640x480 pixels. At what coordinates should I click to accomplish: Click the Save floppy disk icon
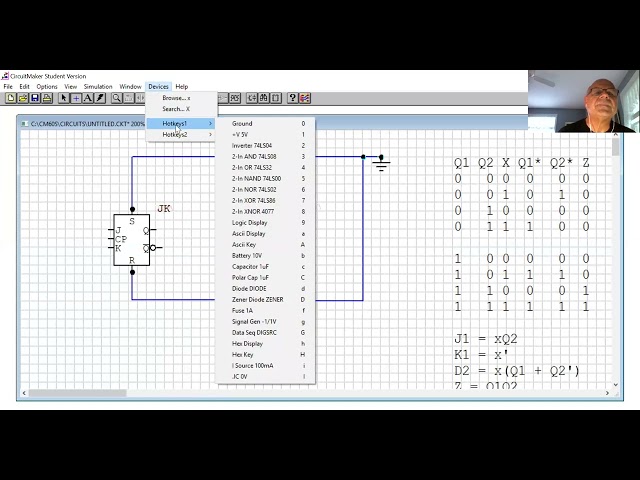point(35,98)
